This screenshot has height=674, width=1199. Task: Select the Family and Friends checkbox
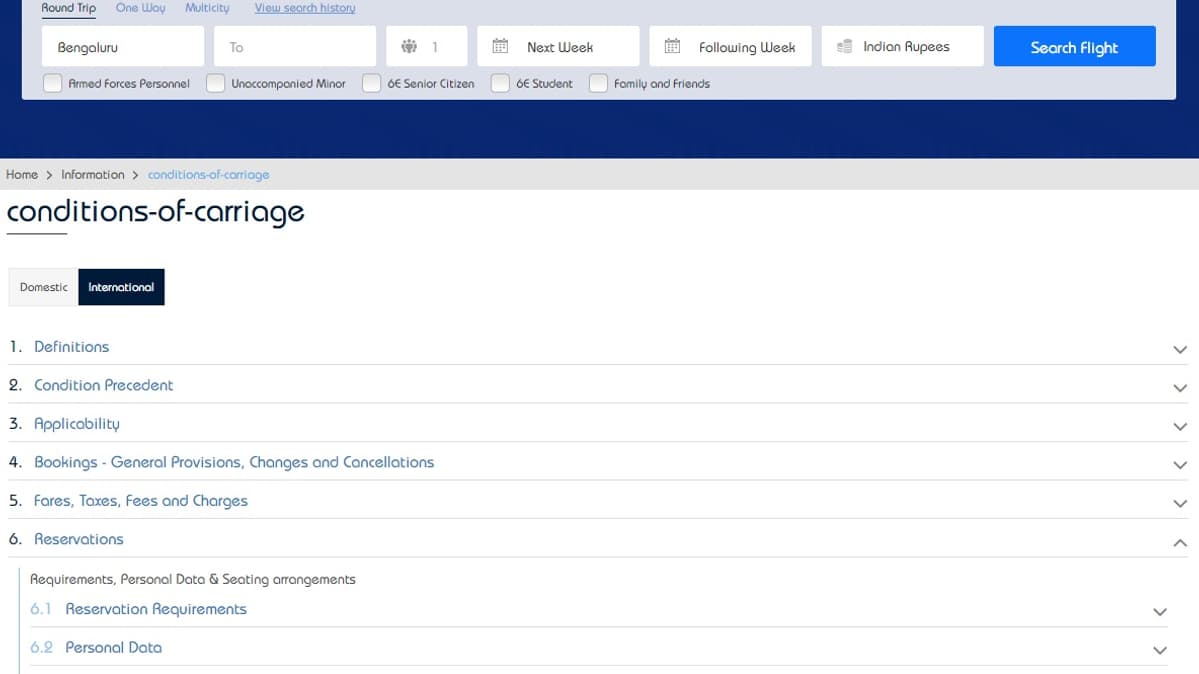pos(598,83)
